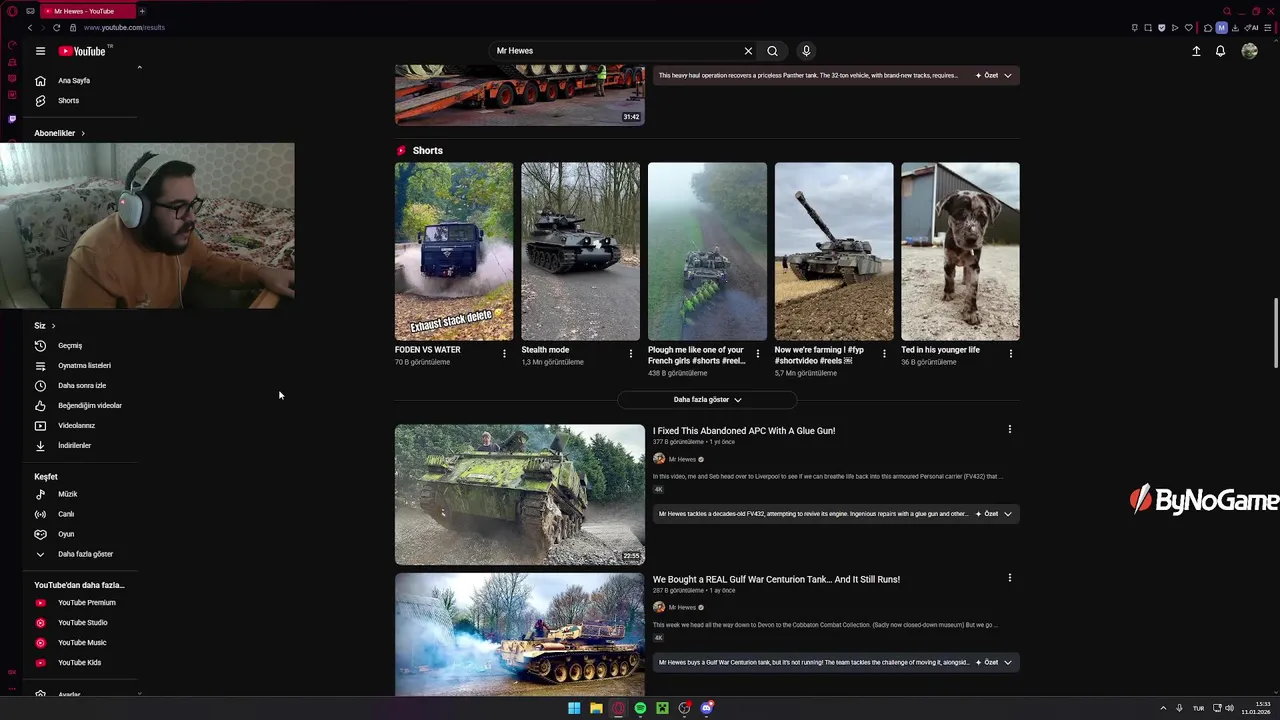Image resolution: width=1280 pixels, height=720 pixels.
Task: Click the page vertical scrollbar thumb
Action: point(1275,333)
